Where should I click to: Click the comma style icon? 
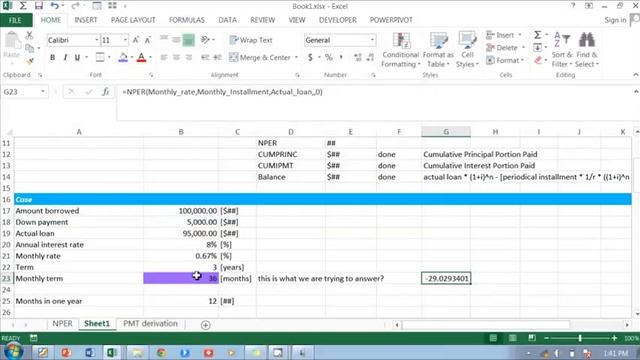tap(341, 58)
